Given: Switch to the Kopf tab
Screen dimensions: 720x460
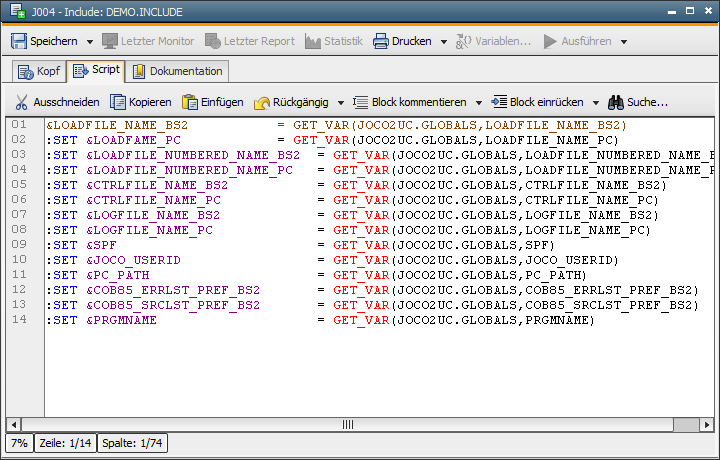Looking at the screenshot, I should pos(38,71).
